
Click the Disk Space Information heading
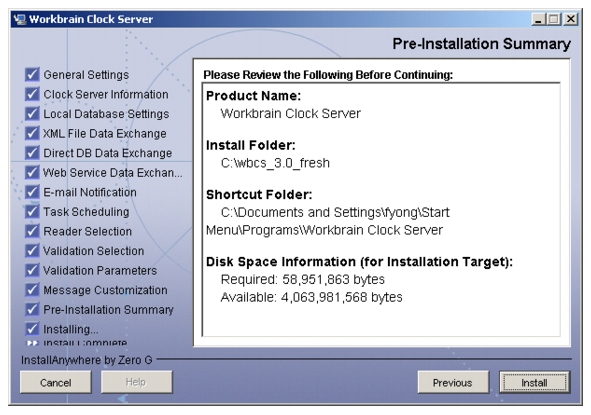click(x=359, y=262)
